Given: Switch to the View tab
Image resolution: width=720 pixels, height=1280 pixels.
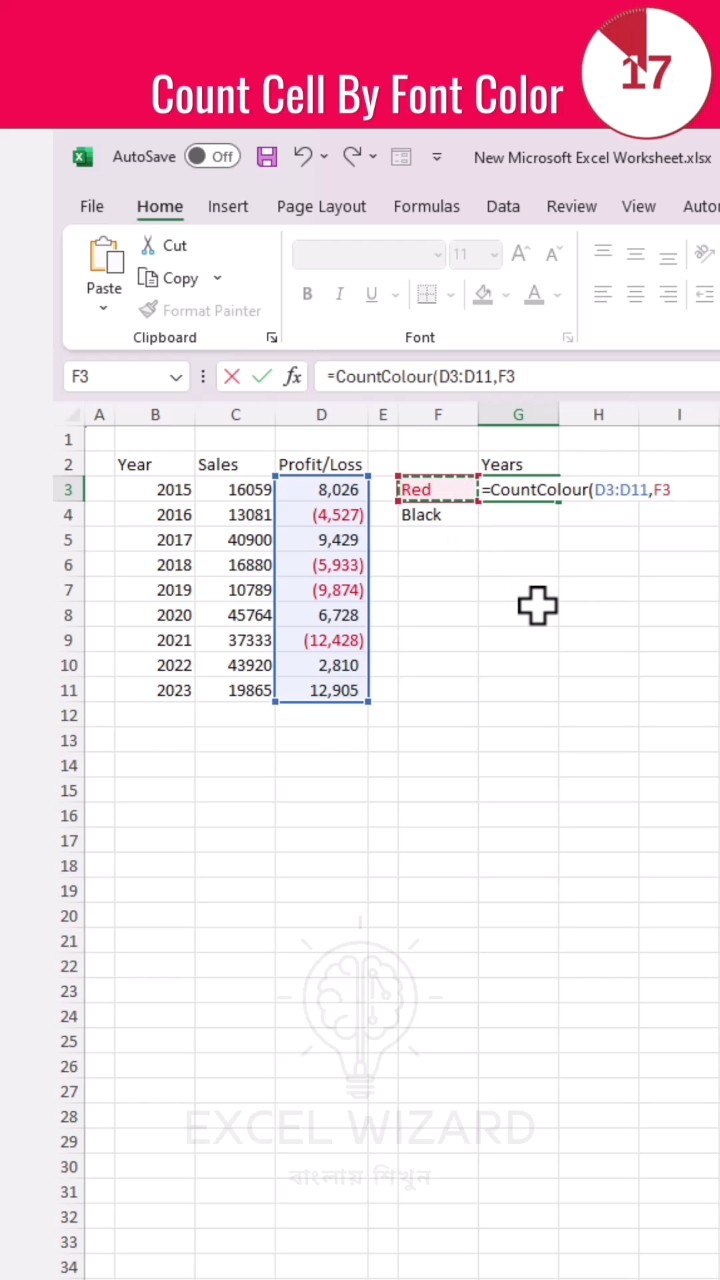Looking at the screenshot, I should coord(639,206).
